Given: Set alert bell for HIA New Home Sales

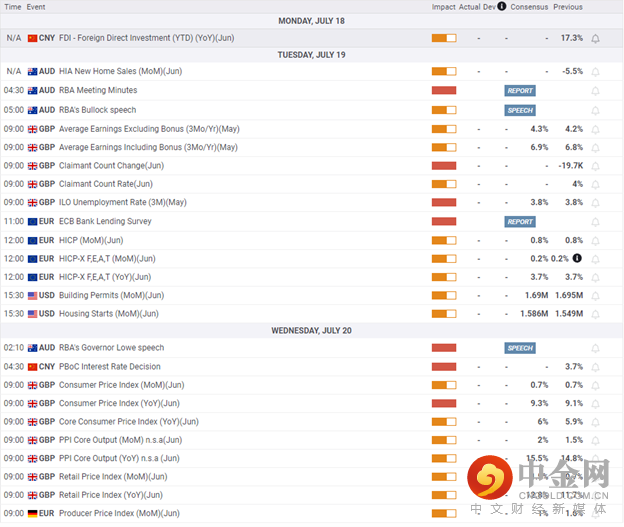Looking at the screenshot, I should pos(595,72).
